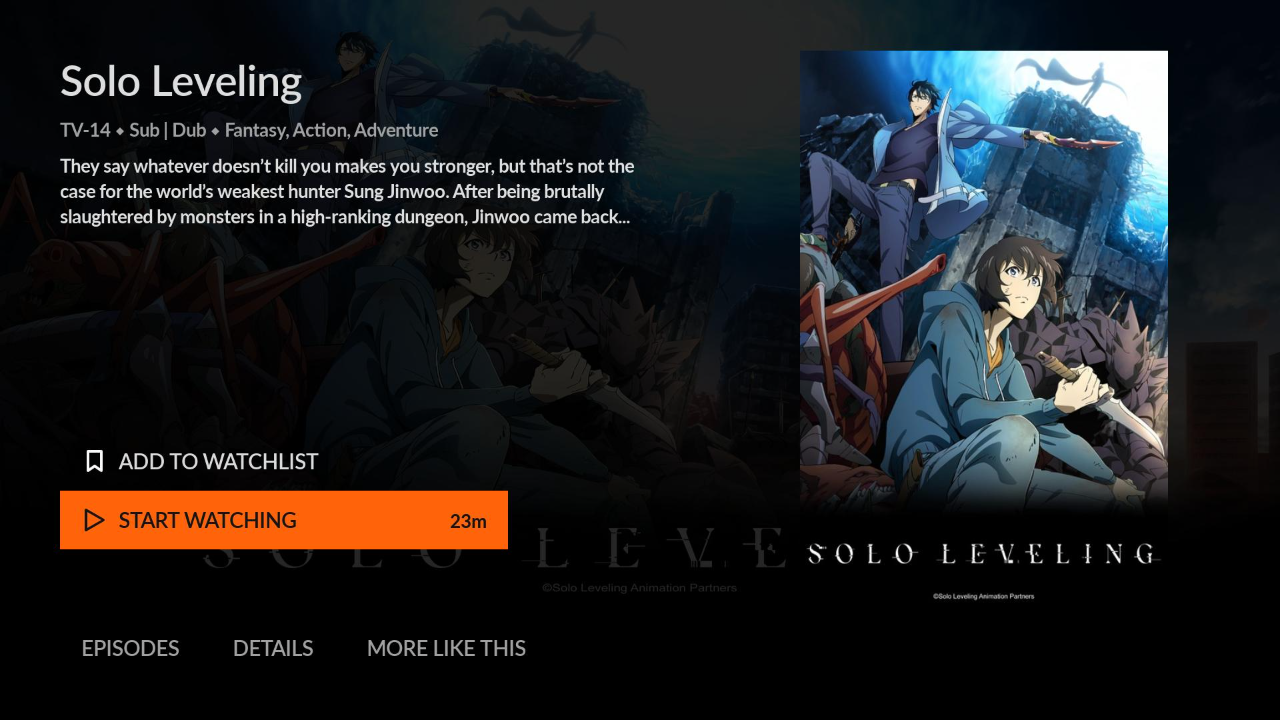This screenshot has height=720, width=1280.
Task: Click the Adventure genre tag
Action: tap(396, 130)
